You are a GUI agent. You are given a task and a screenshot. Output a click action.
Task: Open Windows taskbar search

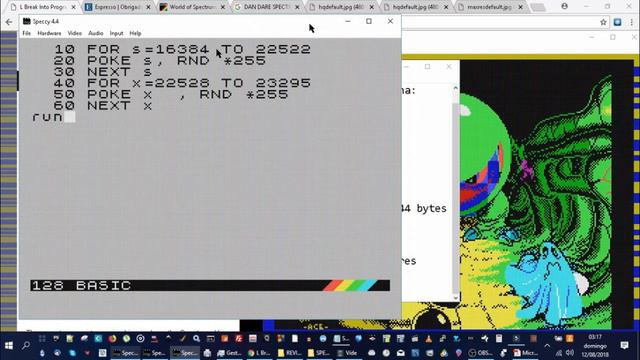pos(26,346)
